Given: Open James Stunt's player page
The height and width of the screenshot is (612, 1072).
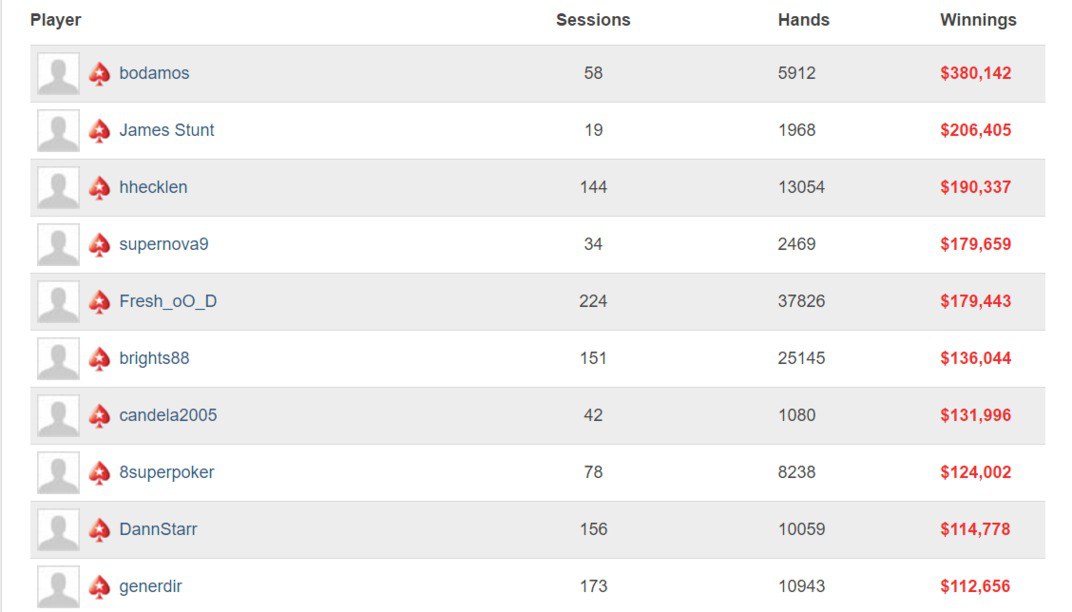Looking at the screenshot, I should (166, 130).
